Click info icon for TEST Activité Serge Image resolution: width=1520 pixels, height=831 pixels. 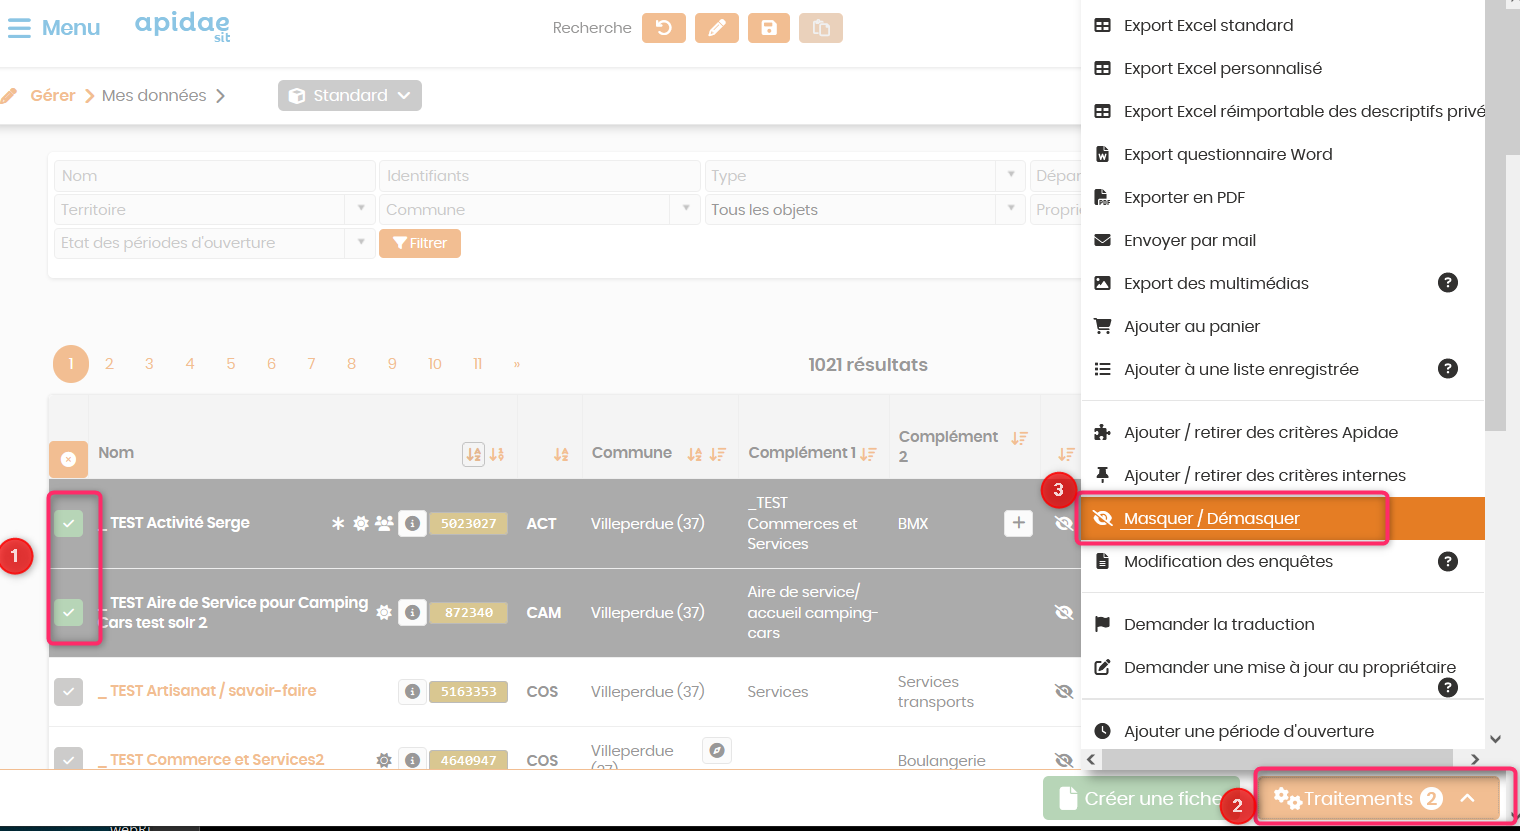pos(413,523)
